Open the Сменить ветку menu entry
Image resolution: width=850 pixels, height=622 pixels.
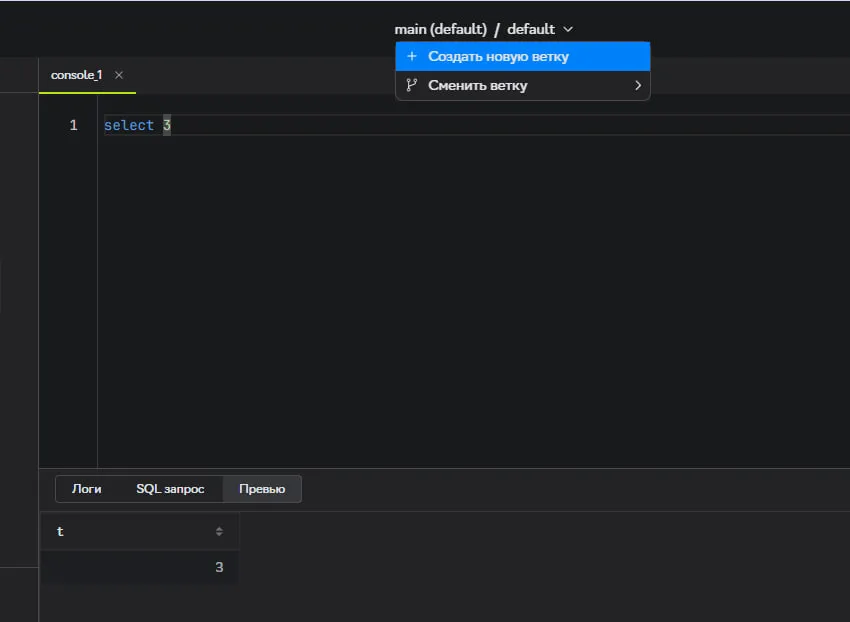[x=477, y=86]
